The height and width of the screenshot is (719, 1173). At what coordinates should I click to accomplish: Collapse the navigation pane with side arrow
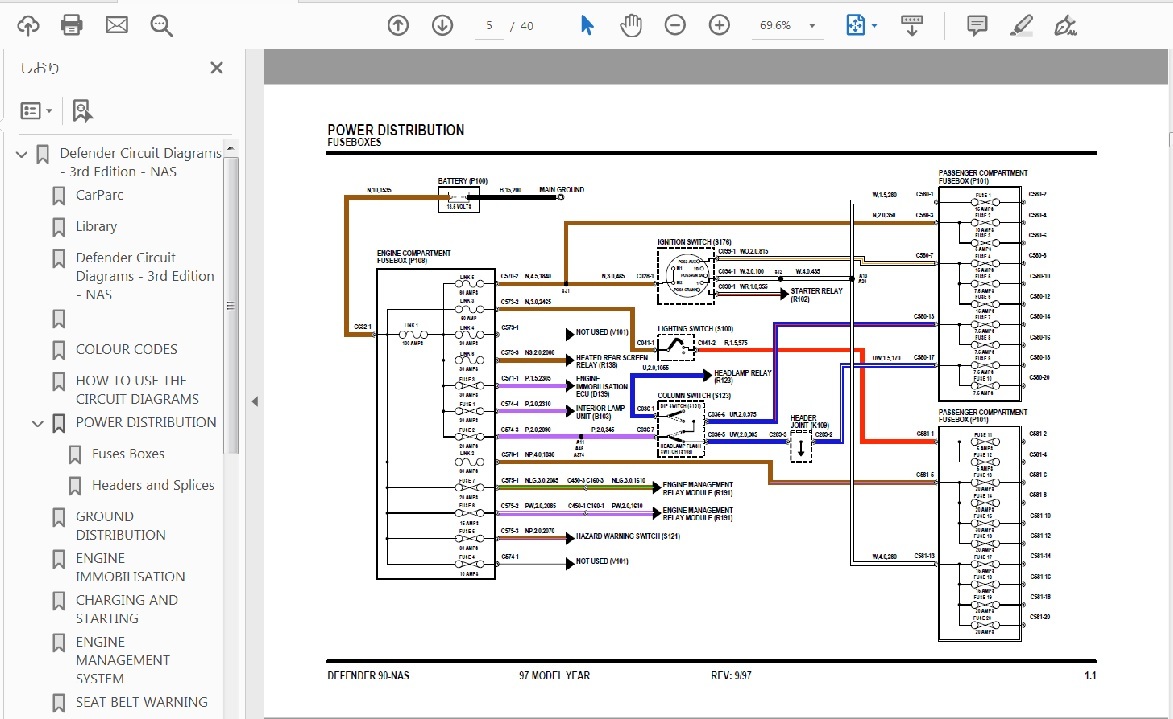[x=254, y=402]
